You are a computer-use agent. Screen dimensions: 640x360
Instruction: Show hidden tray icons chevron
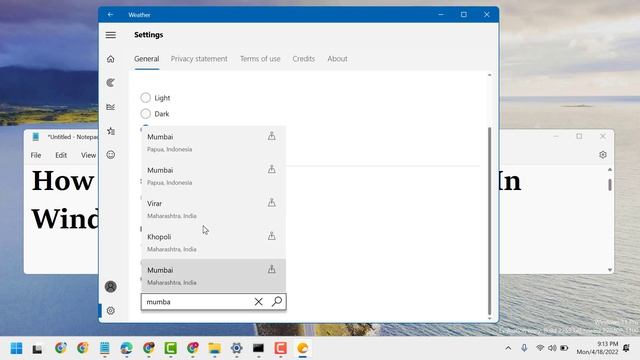click(508, 348)
